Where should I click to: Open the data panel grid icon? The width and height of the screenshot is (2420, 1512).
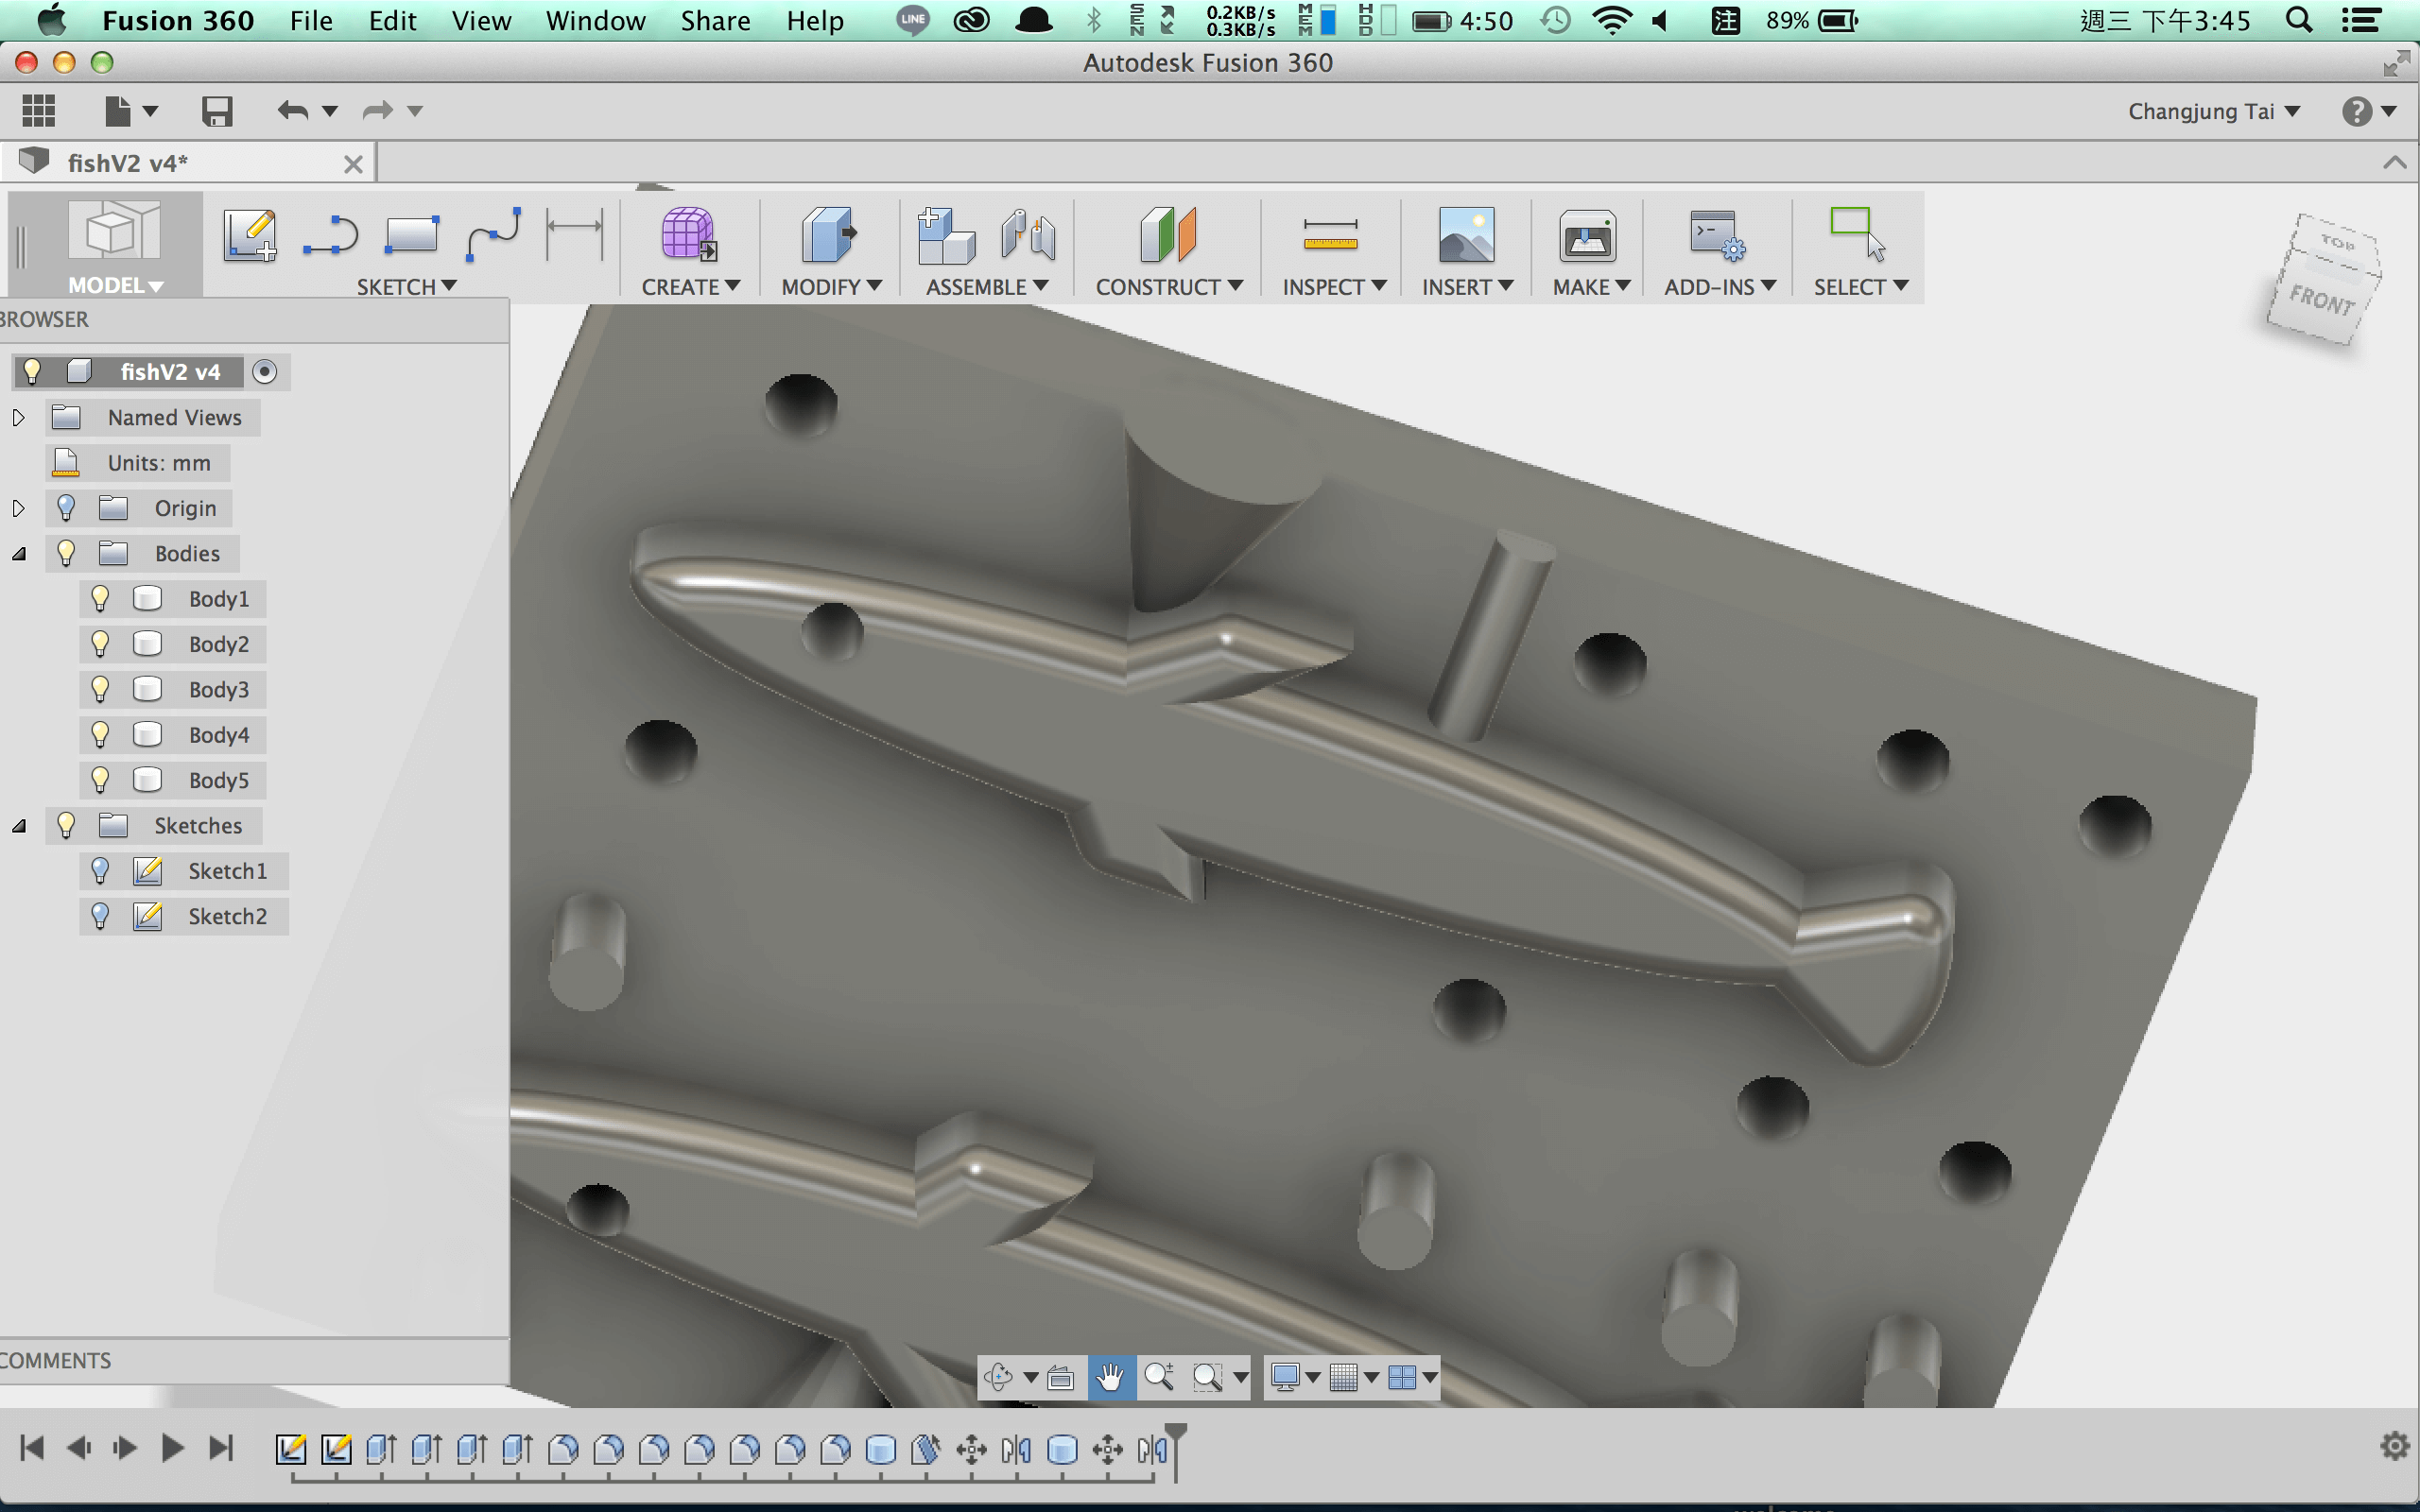point(38,110)
